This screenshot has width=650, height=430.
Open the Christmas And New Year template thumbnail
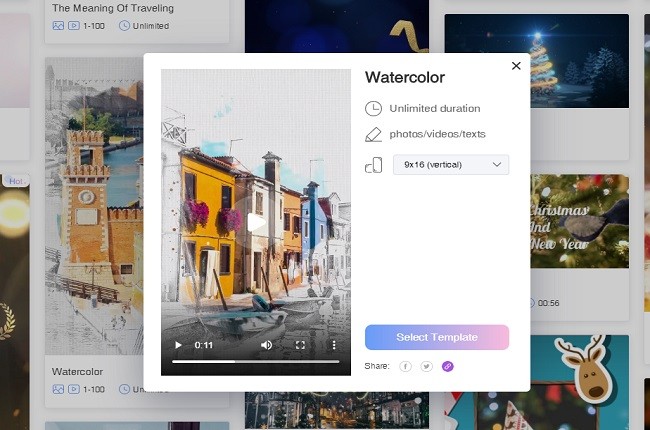[x=580, y=221]
